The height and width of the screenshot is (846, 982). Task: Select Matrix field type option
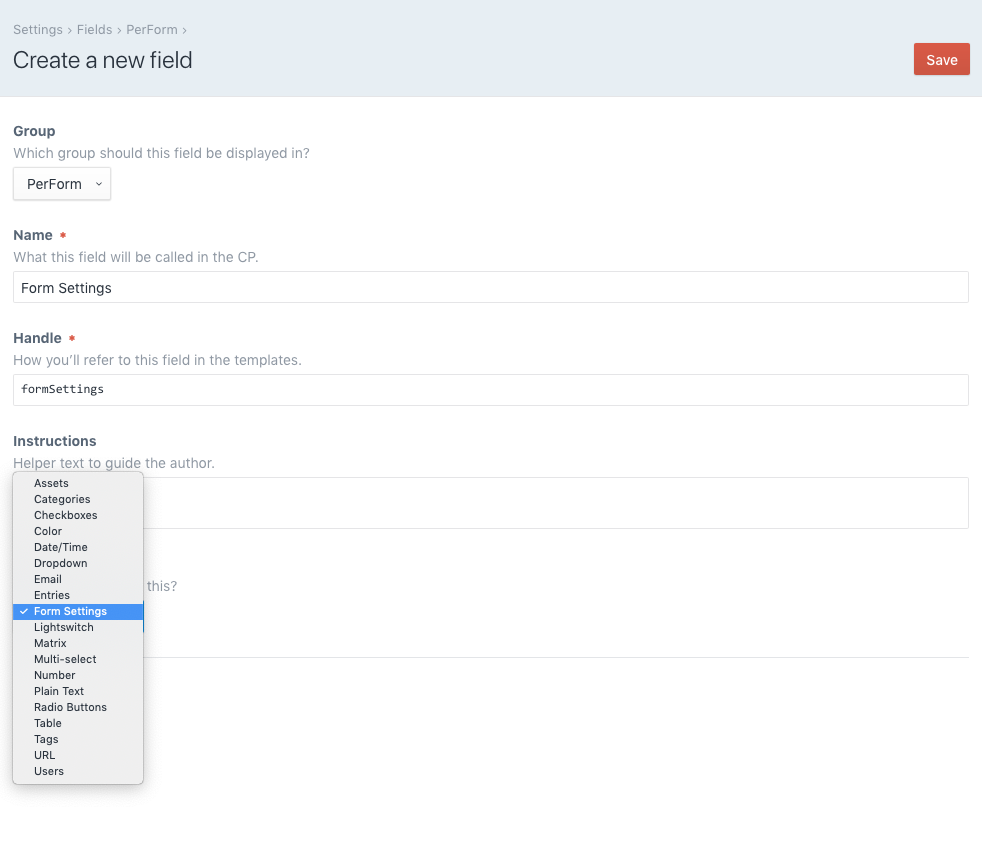[50, 643]
